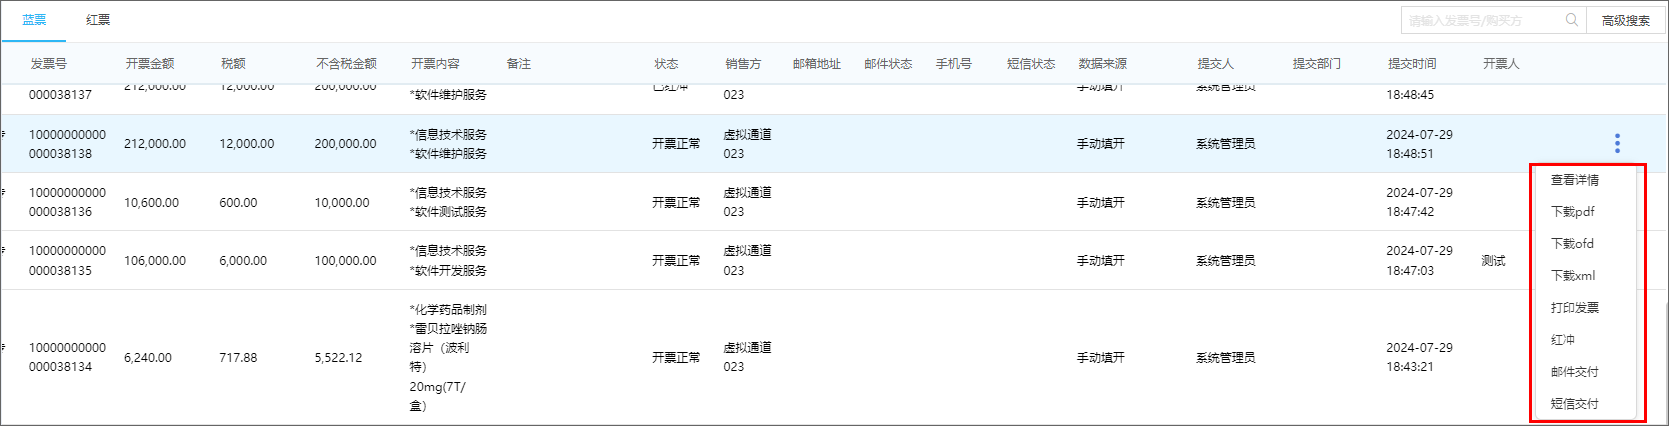Click the three-dot more actions icon
This screenshot has width=1669, height=426.
[1617, 143]
